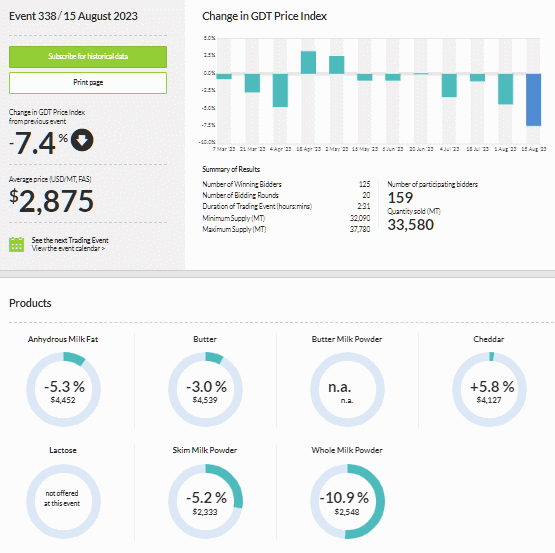This screenshot has width=555, height=553.
Task: Click the Number of Bidding Rounds row
Action: pos(286,195)
